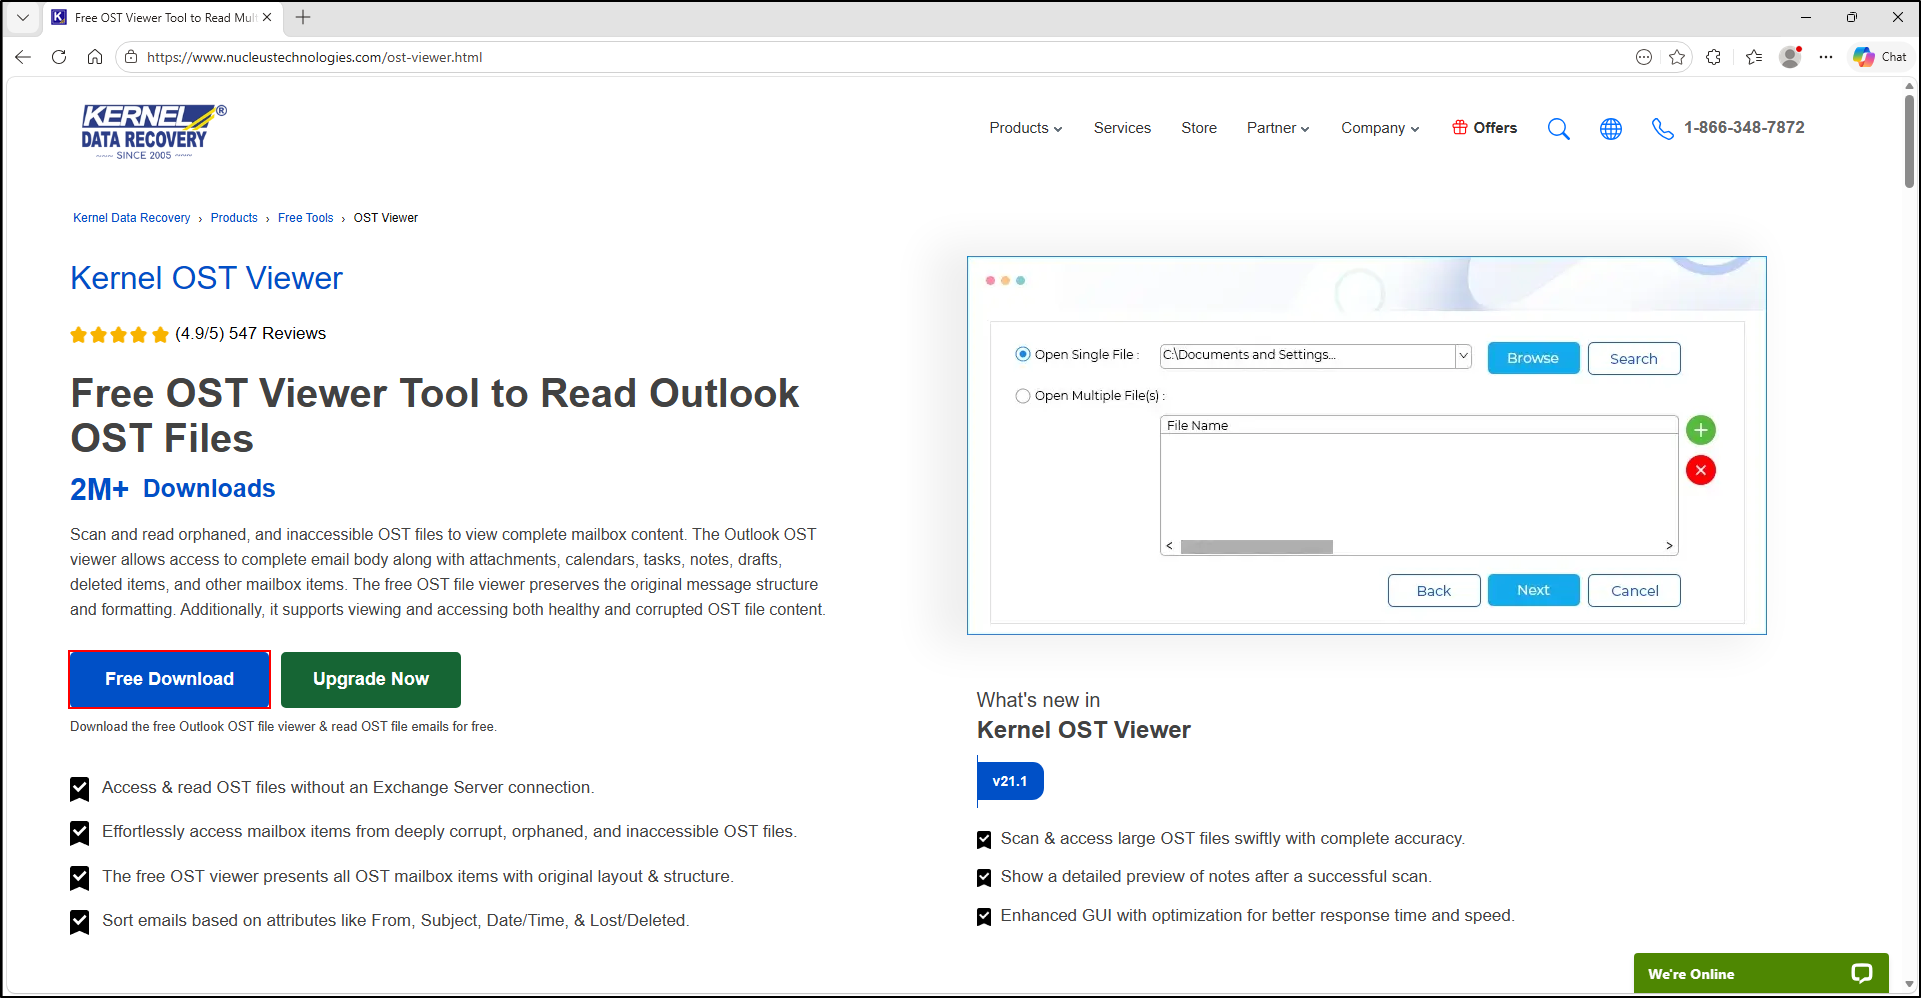Click the Upgrade Now button
Screen dimensions: 1921x998
(371, 679)
